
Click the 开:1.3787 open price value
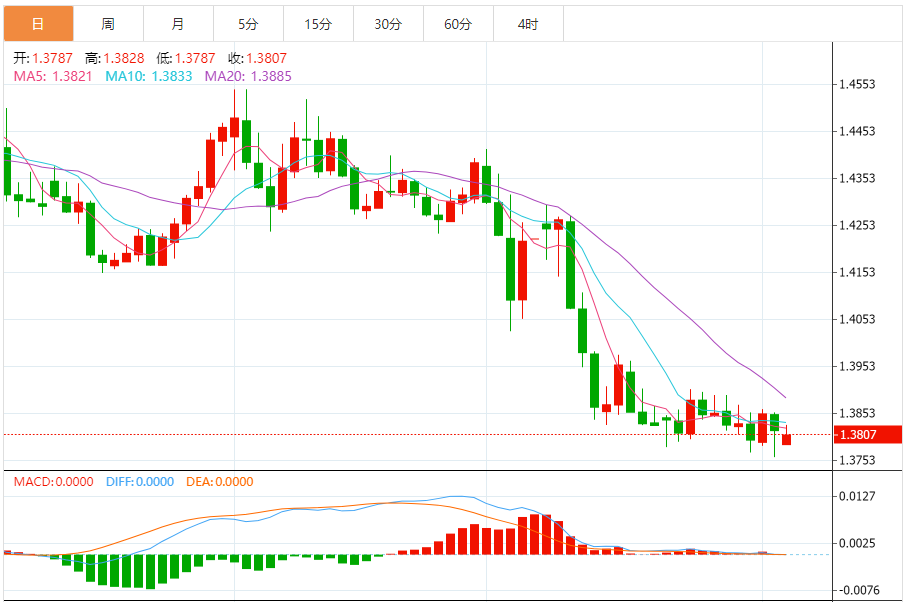pyautogui.click(x=43, y=58)
